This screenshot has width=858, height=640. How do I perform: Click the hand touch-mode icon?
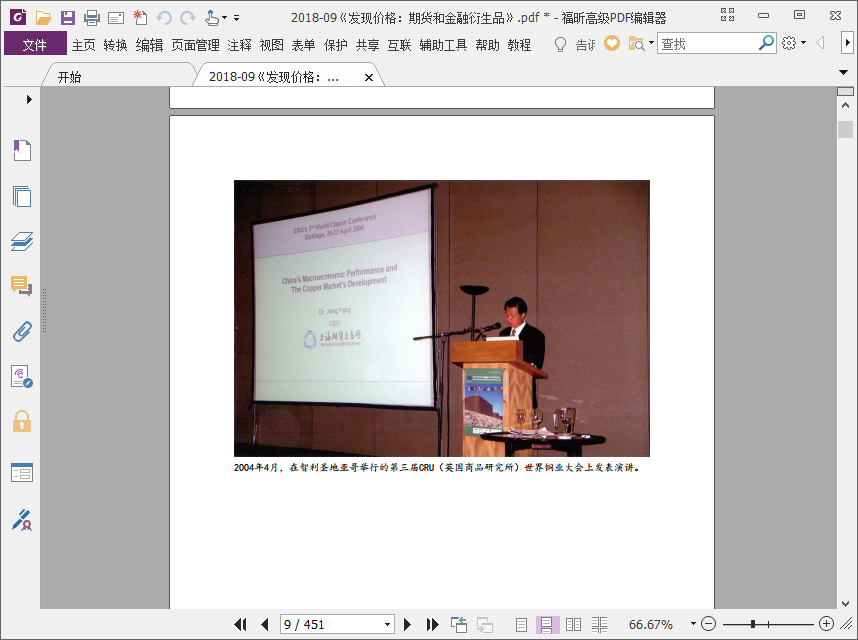[x=212, y=18]
